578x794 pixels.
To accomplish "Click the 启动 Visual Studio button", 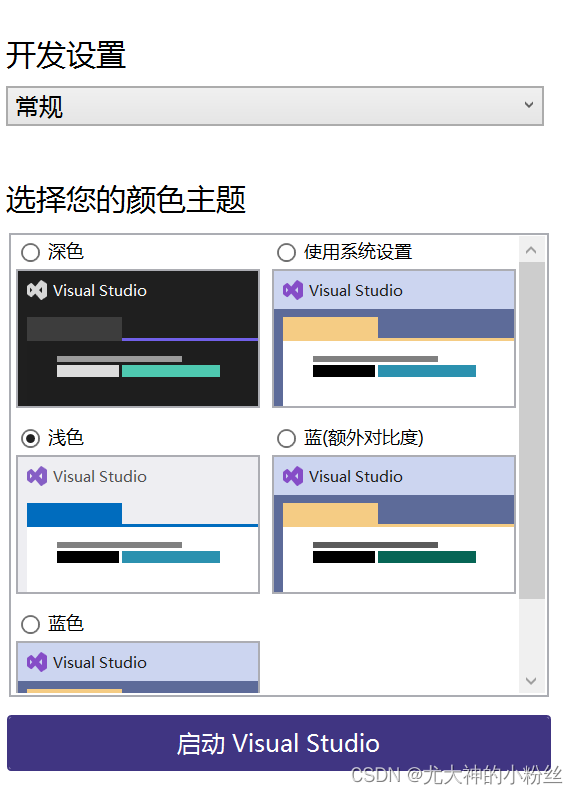I will click(279, 743).
